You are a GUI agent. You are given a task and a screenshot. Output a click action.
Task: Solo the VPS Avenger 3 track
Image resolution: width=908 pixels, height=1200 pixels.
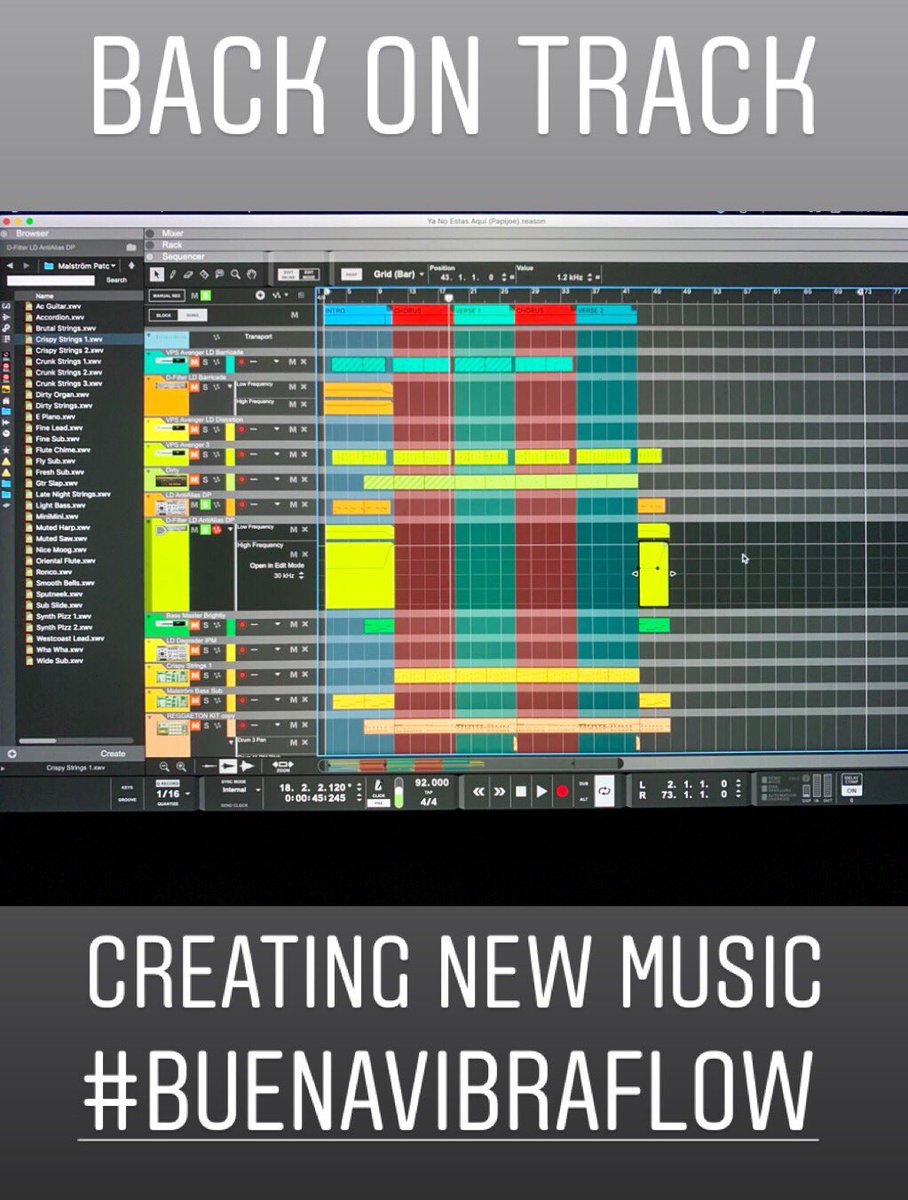205,456
